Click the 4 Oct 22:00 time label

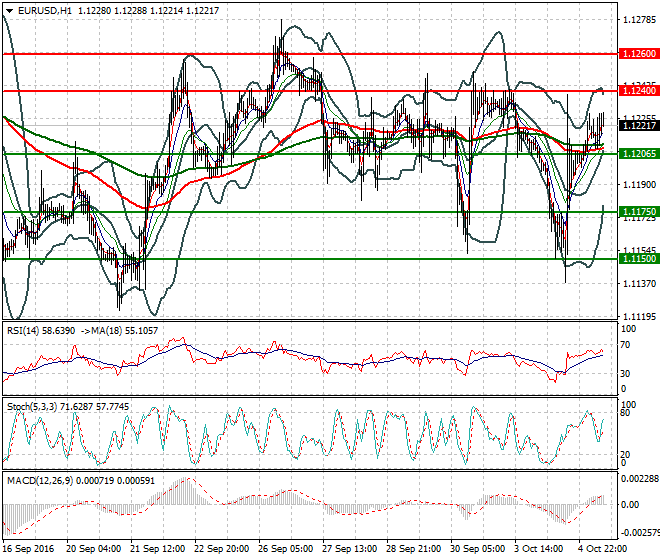603,549
